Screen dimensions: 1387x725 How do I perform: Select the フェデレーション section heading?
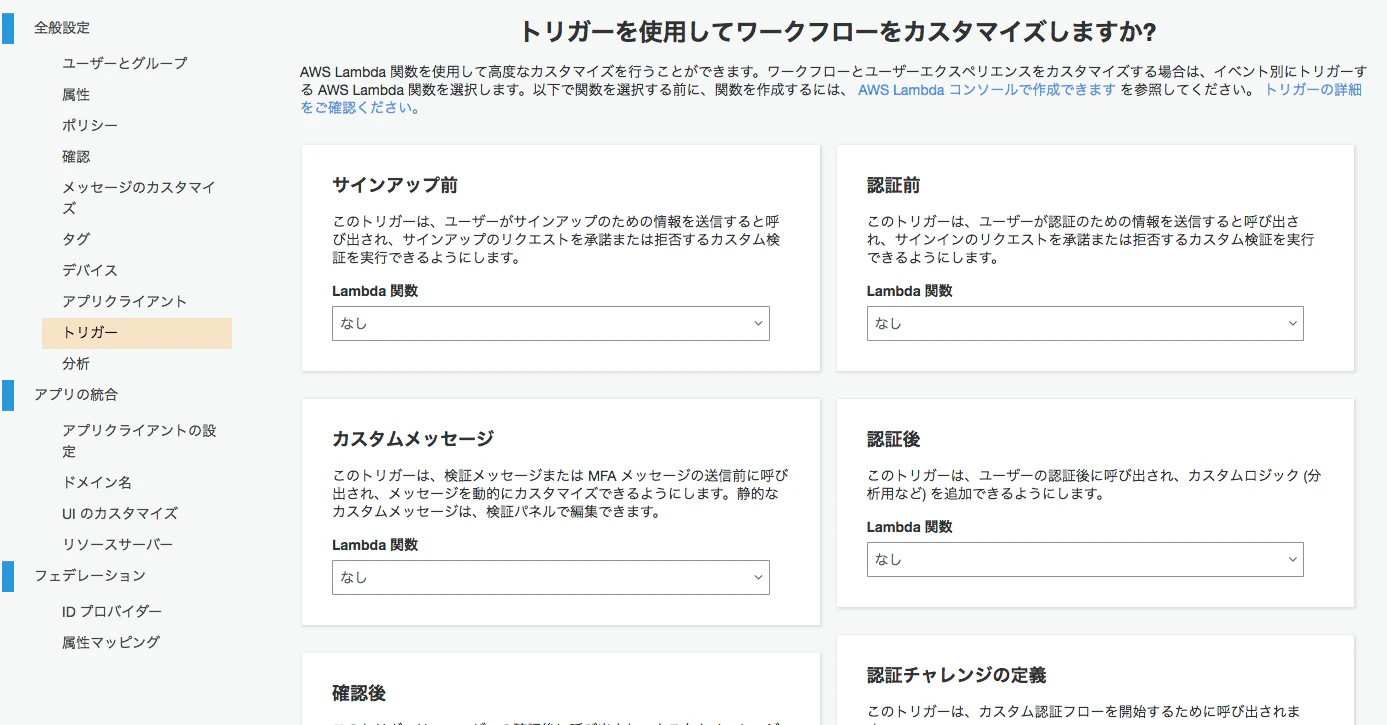click(90, 575)
